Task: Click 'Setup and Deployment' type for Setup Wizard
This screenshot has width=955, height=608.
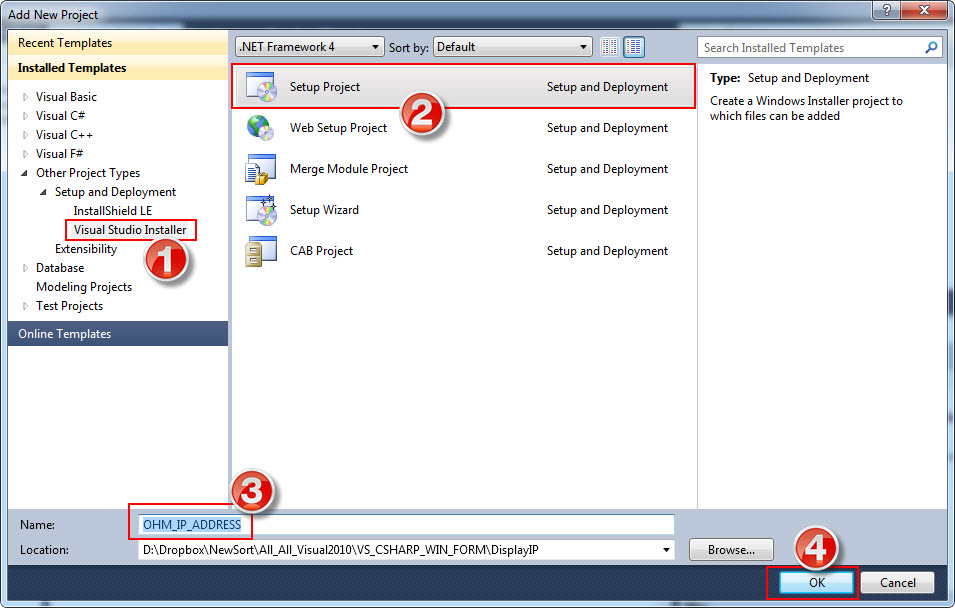Action: pos(607,210)
